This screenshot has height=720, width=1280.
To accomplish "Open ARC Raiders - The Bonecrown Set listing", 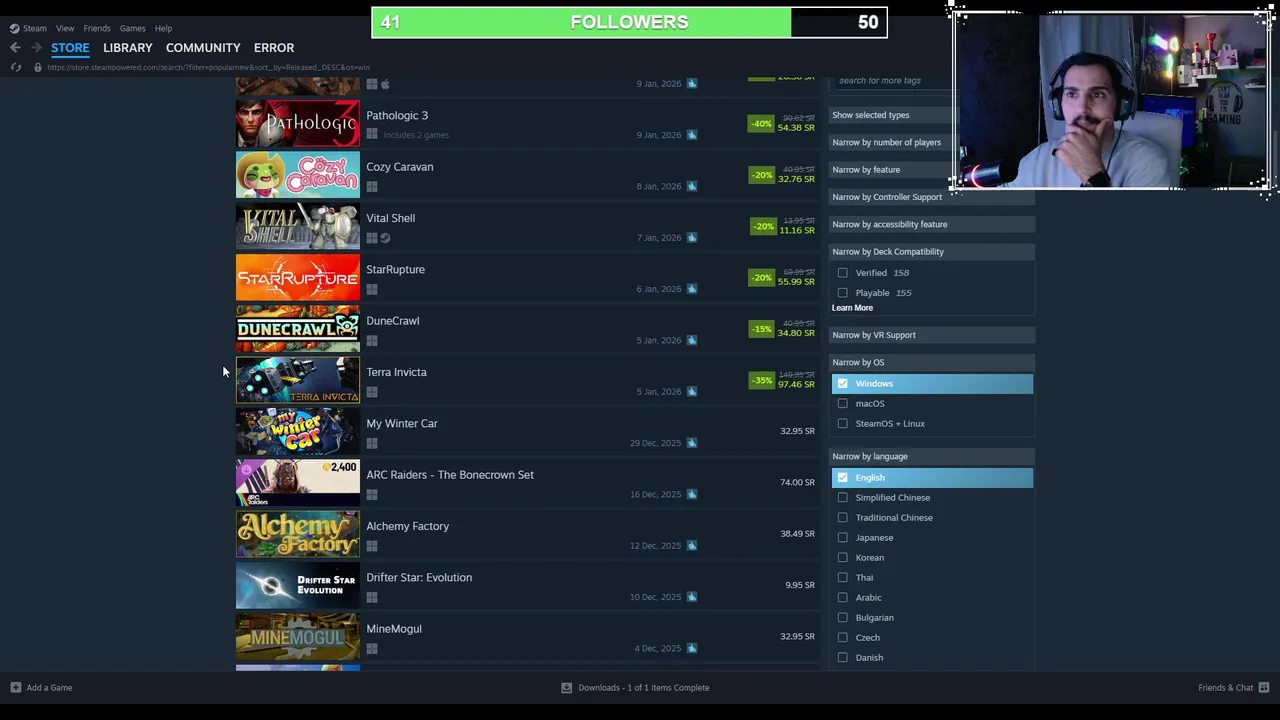I will coord(527,482).
